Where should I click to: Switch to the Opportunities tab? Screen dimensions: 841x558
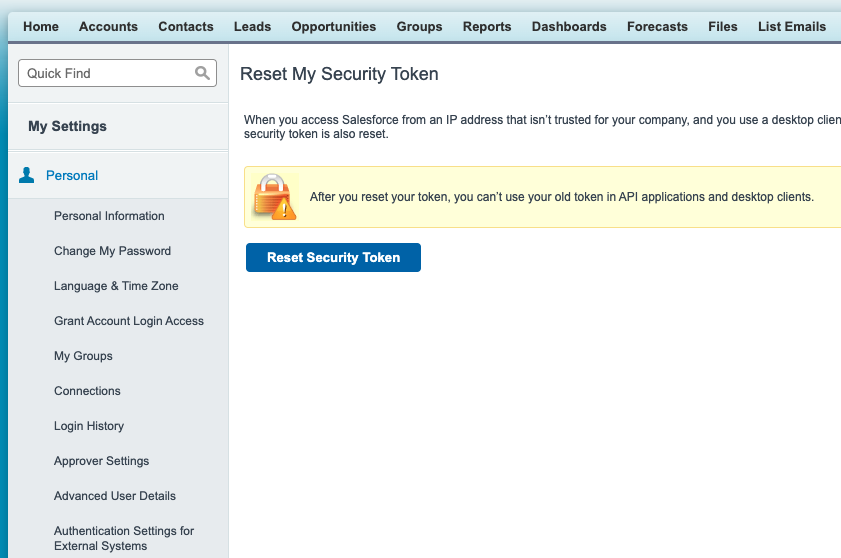click(334, 27)
